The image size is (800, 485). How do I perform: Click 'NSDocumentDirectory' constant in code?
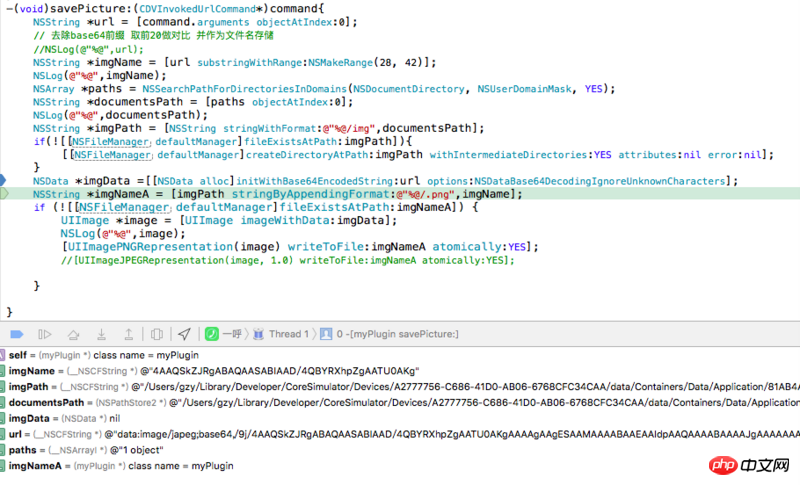(408, 89)
